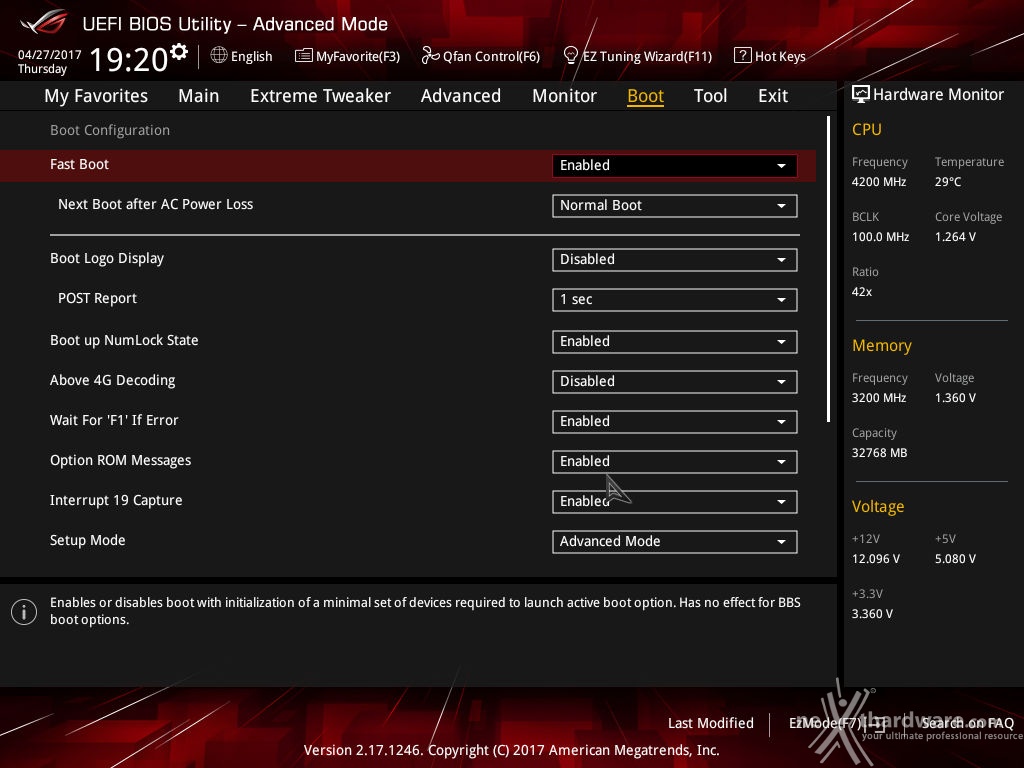Switch to the Extreme Tweaker tab
This screenshot has height=768, width=1024.
[x=320, y=96]
